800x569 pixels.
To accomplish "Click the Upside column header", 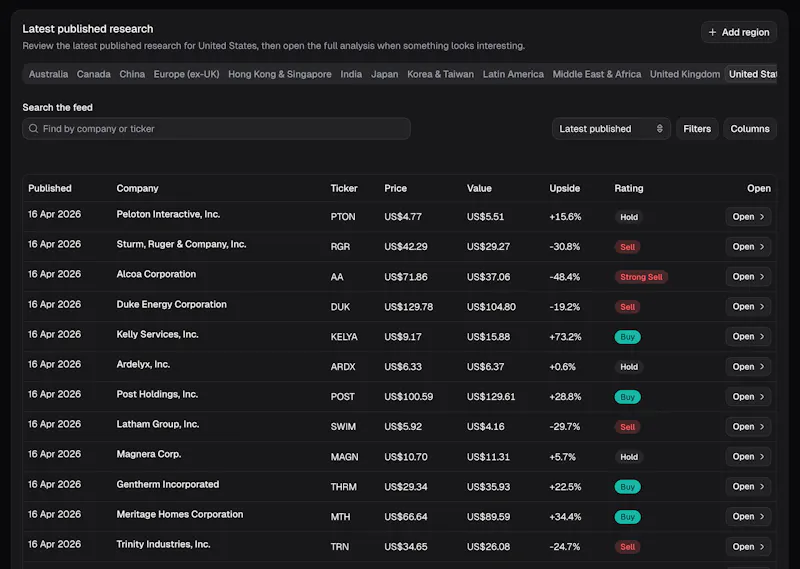I will point(565,188).
